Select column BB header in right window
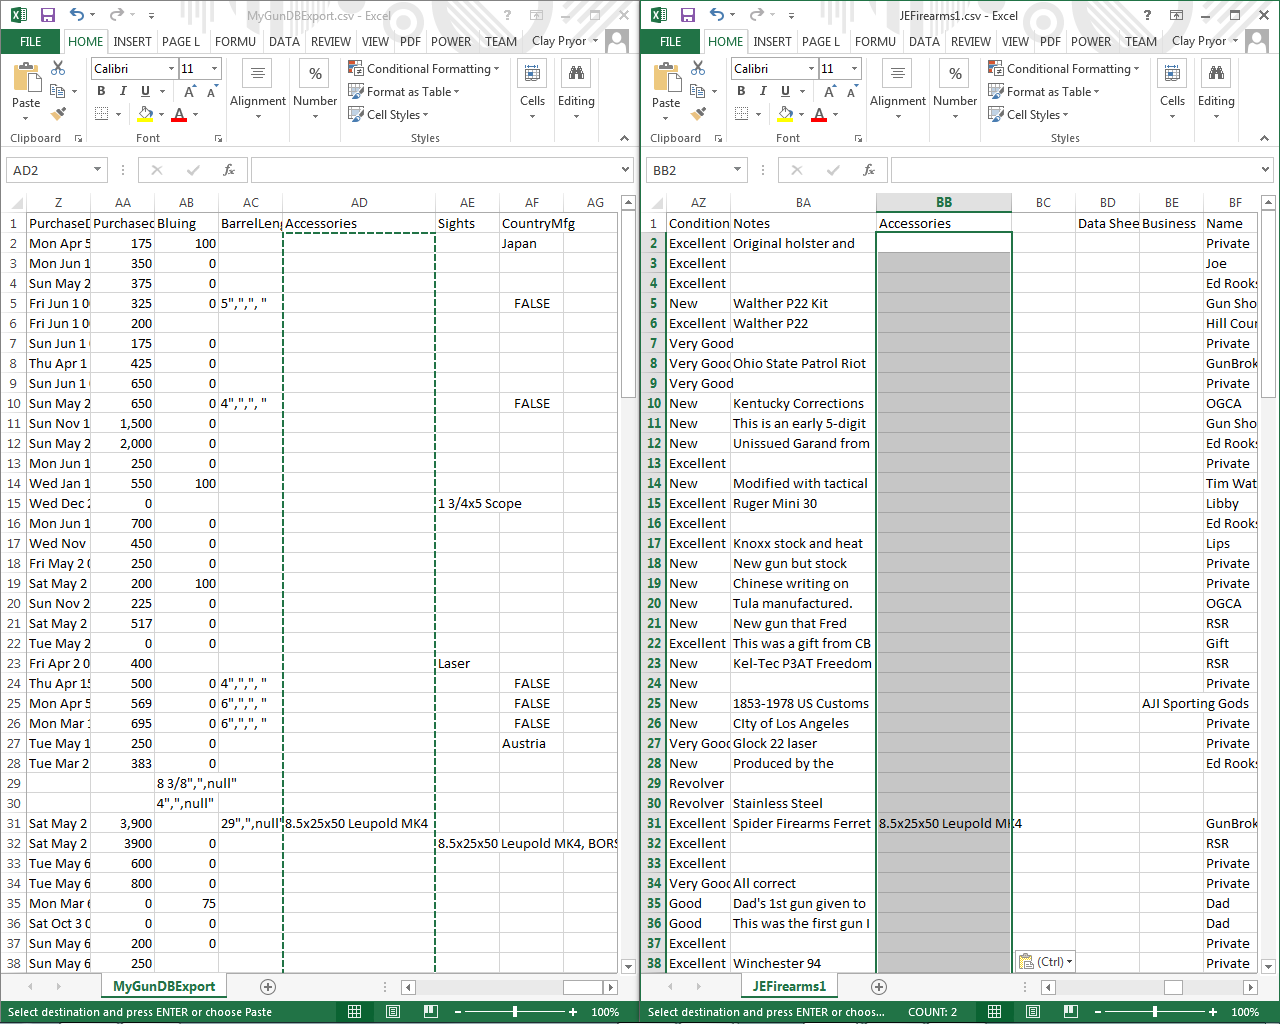The height and width of the screenshot is (1024, 1280). coord(943,202)
